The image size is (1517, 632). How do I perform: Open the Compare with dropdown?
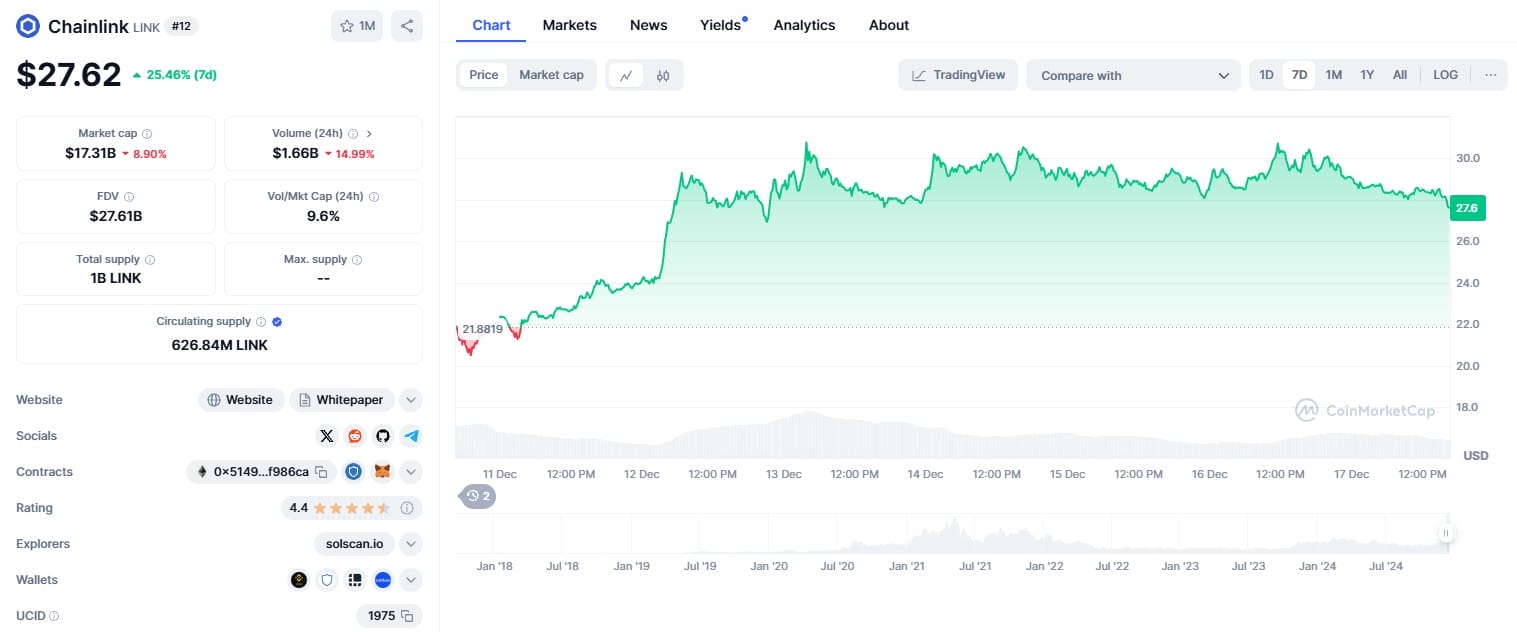pyautogui.click(x=1133, y=75)
